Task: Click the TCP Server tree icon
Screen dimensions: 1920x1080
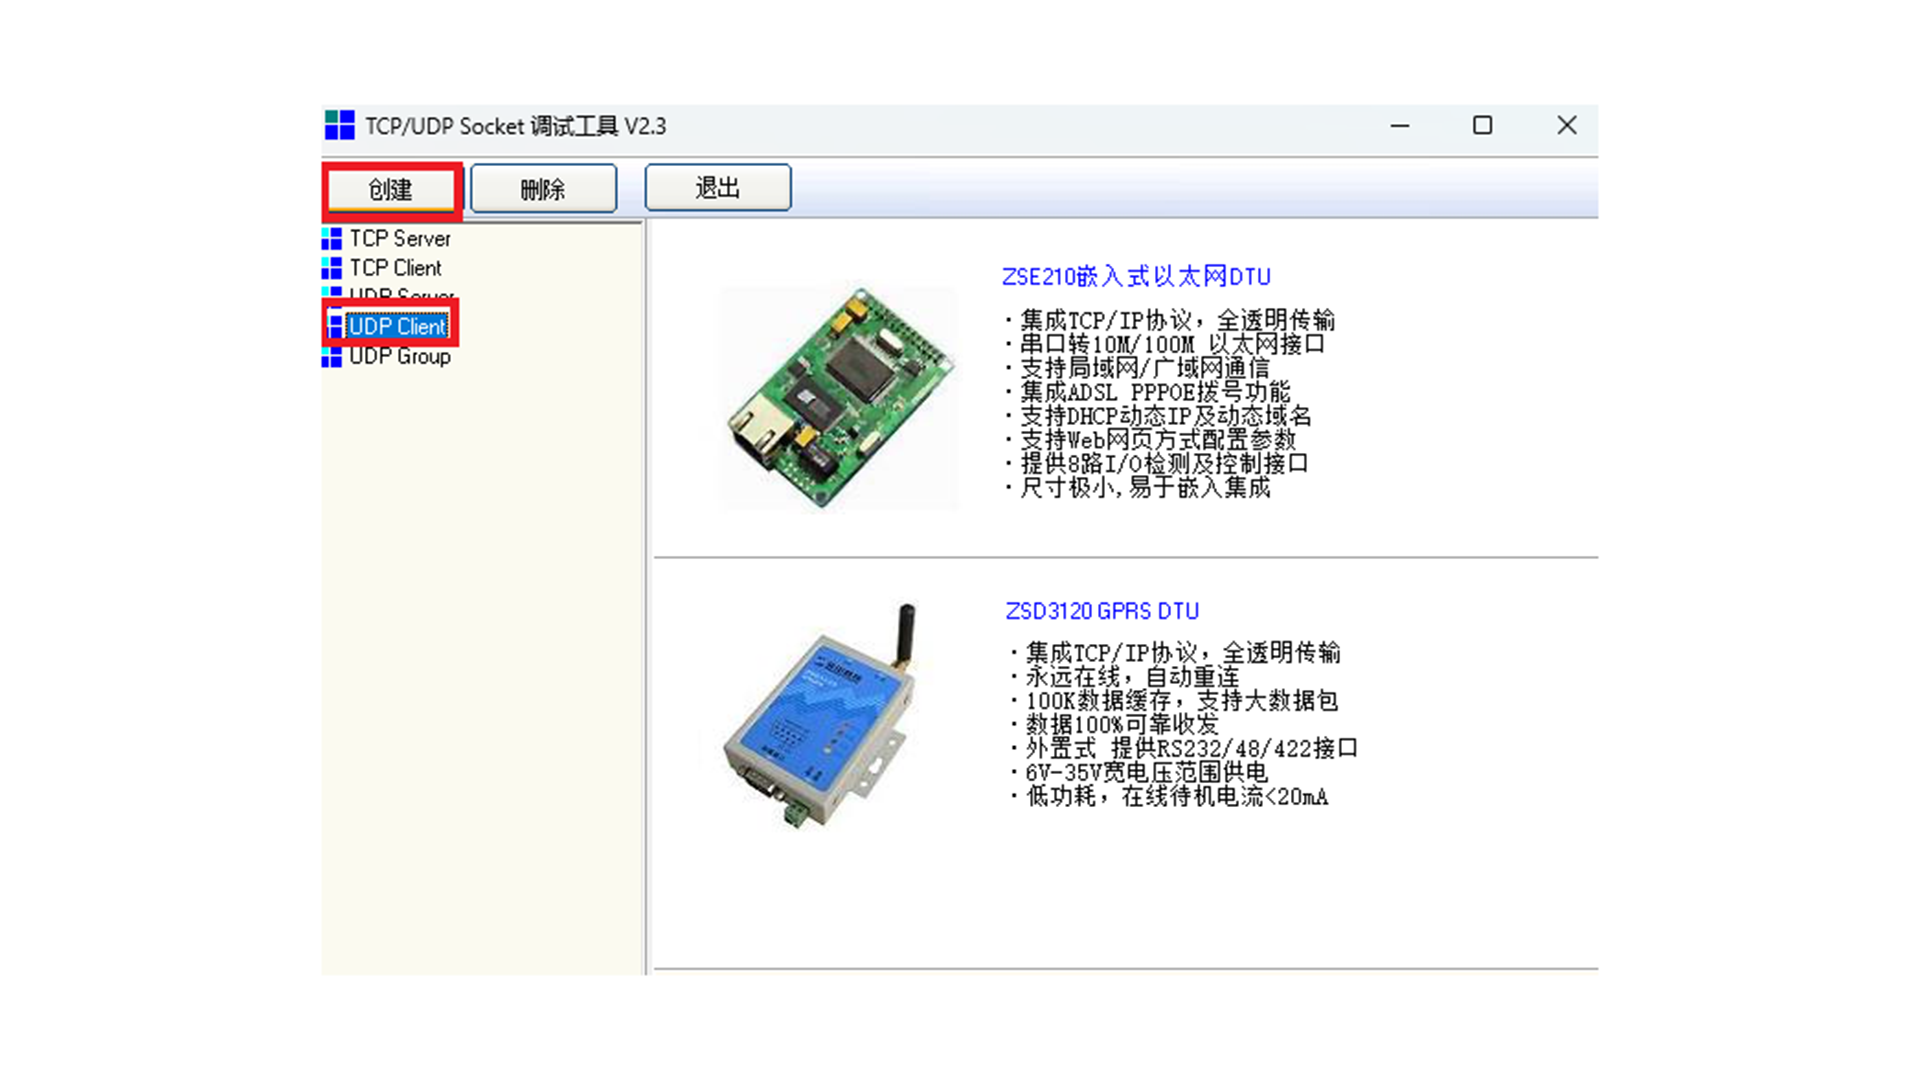Action: point(331,239)
